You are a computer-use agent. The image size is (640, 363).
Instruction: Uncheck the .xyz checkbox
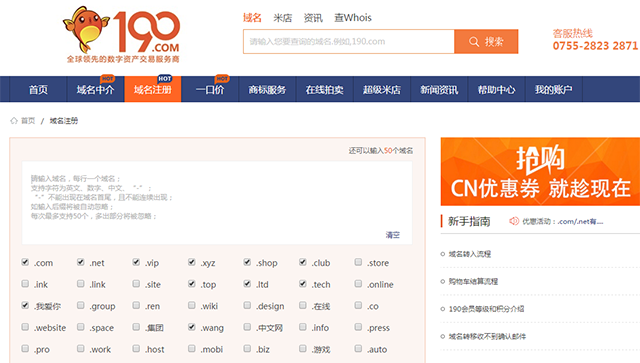click(191, 262)
